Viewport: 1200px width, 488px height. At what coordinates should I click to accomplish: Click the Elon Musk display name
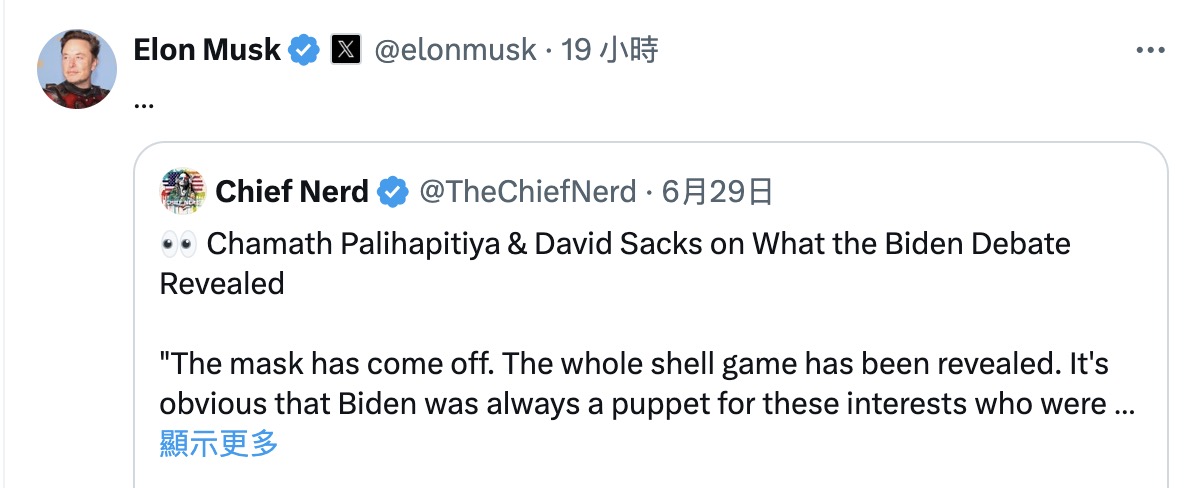pyautogui.click(x=207, y=50)
